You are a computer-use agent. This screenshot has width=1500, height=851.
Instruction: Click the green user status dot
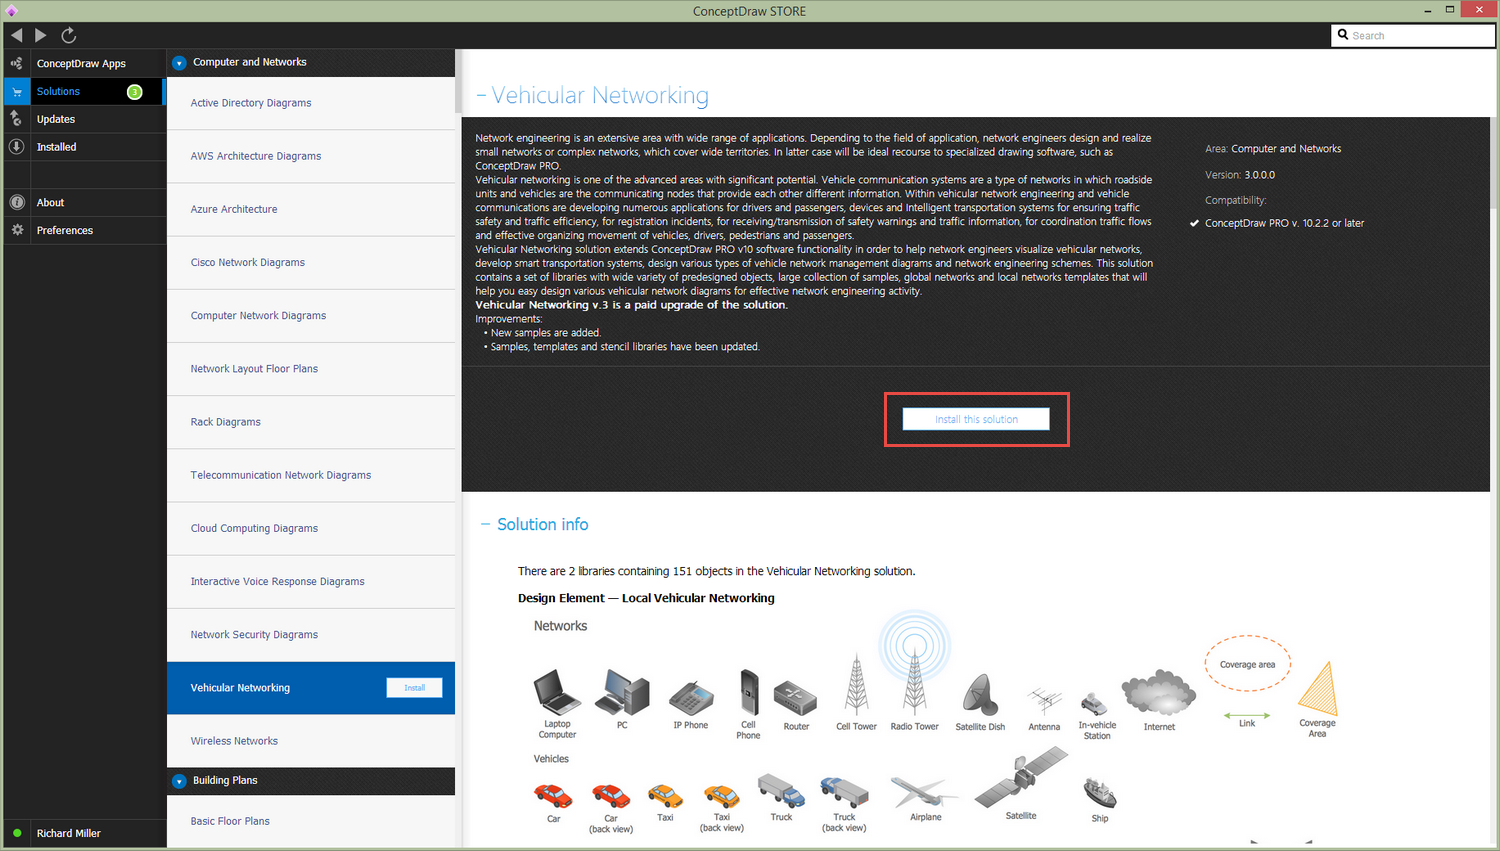pyautogui.click(x=17, y=833)
